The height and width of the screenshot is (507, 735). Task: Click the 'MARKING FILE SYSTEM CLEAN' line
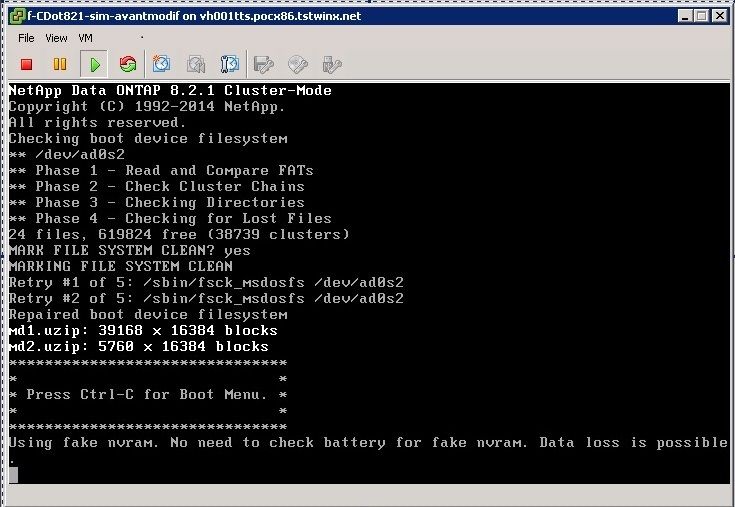point(120,267)
